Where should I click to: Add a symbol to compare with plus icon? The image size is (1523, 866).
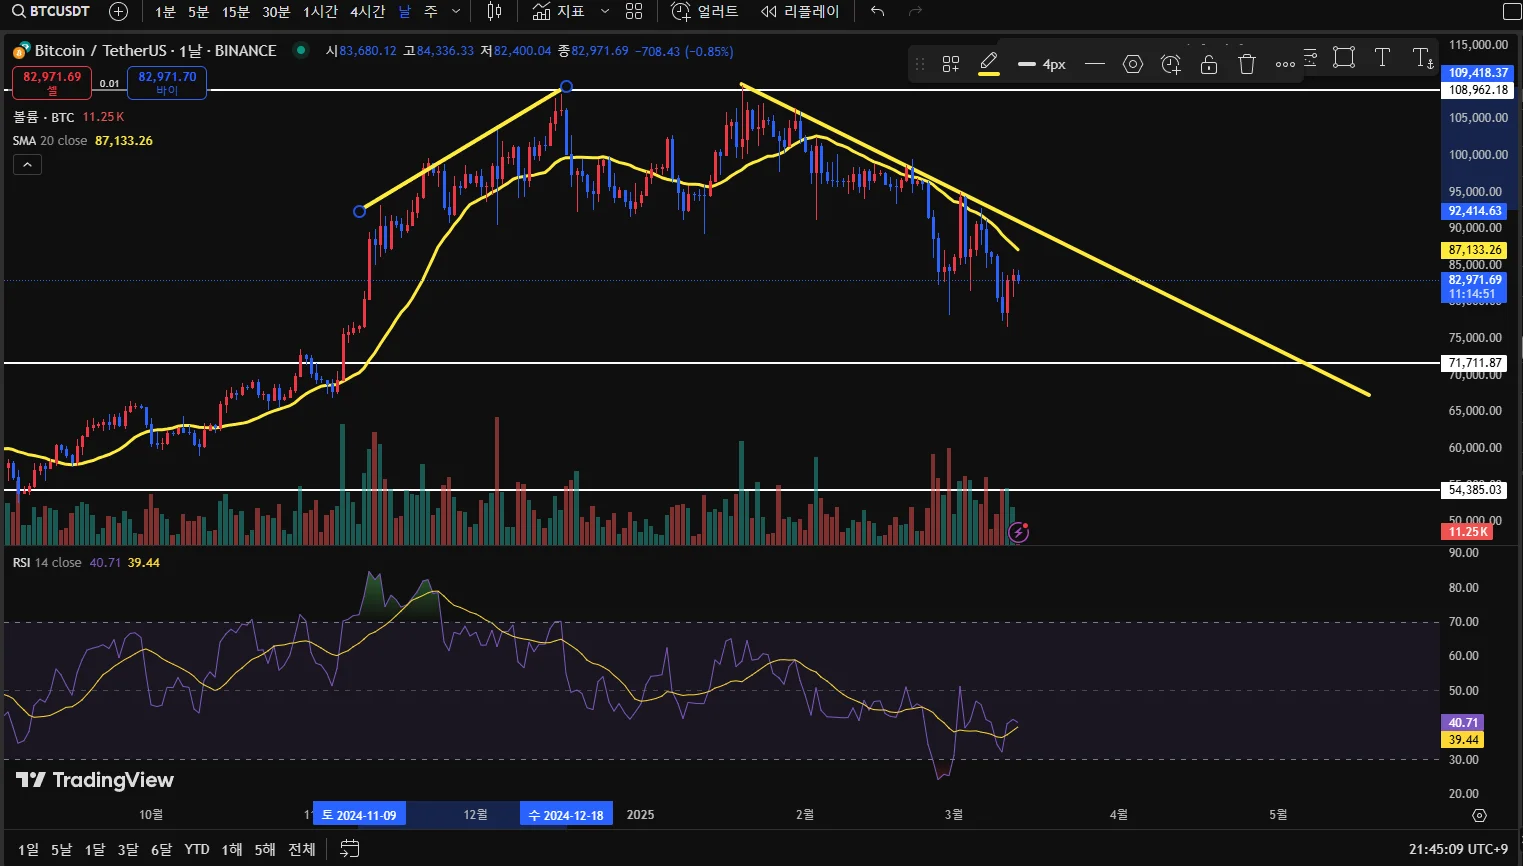(118, 11)
